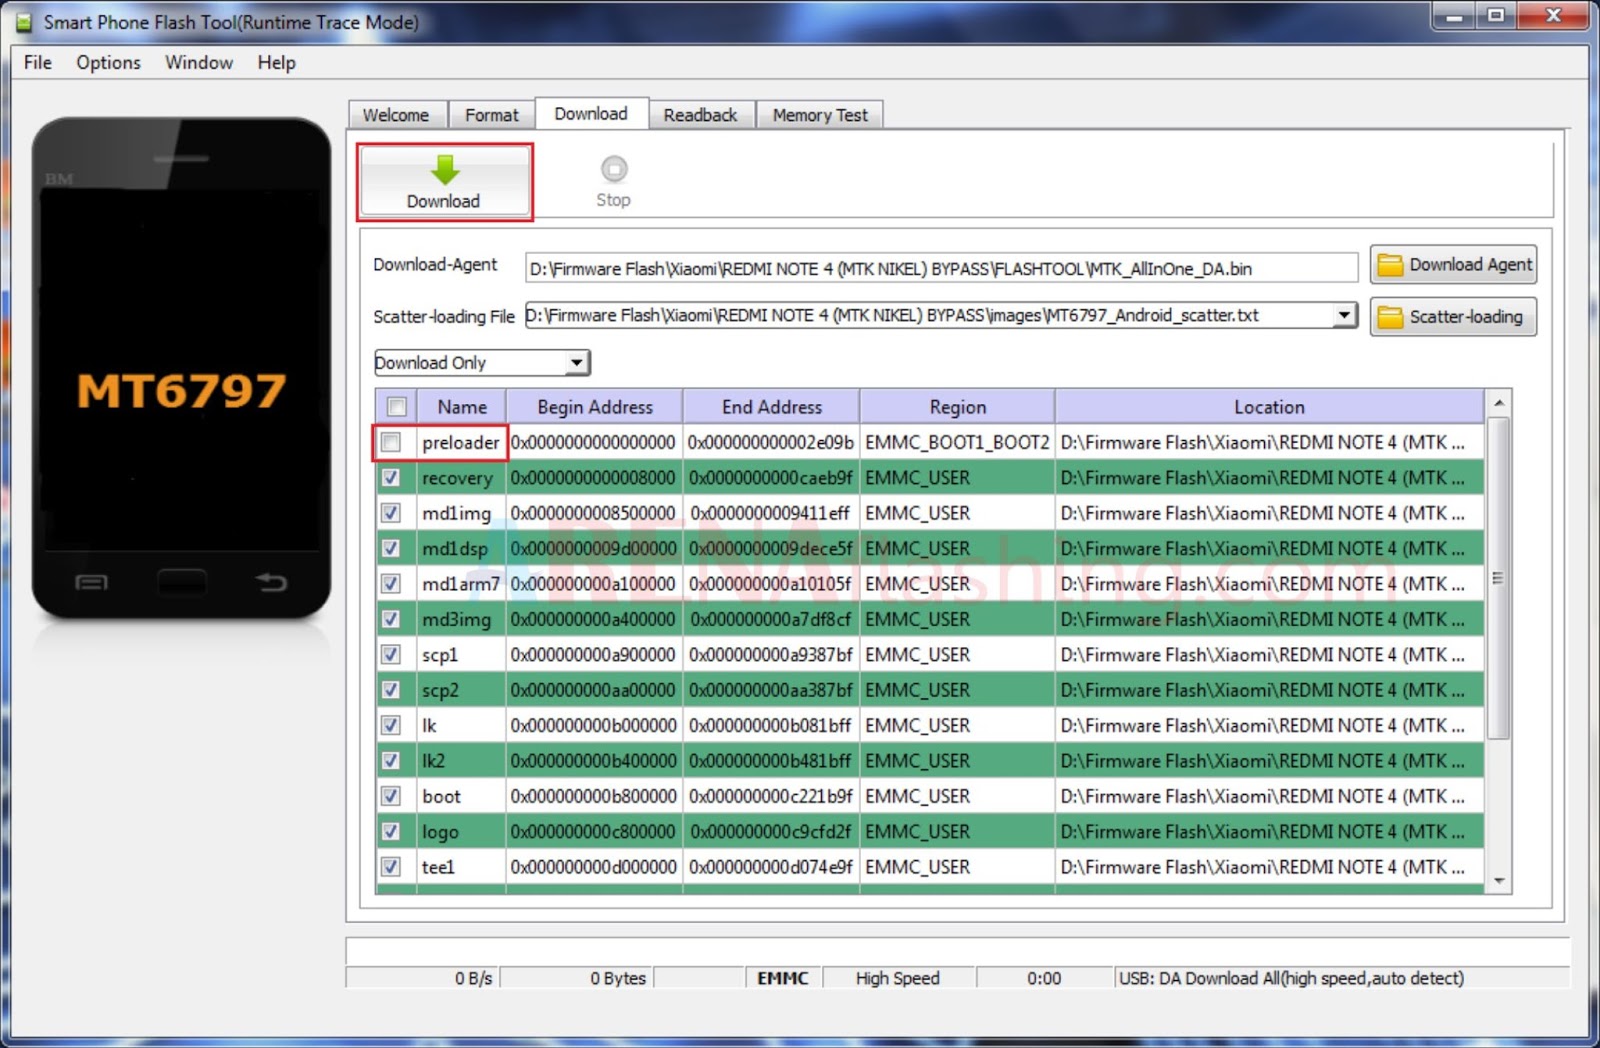
Task: Open the Options menu
Action: 108,62
